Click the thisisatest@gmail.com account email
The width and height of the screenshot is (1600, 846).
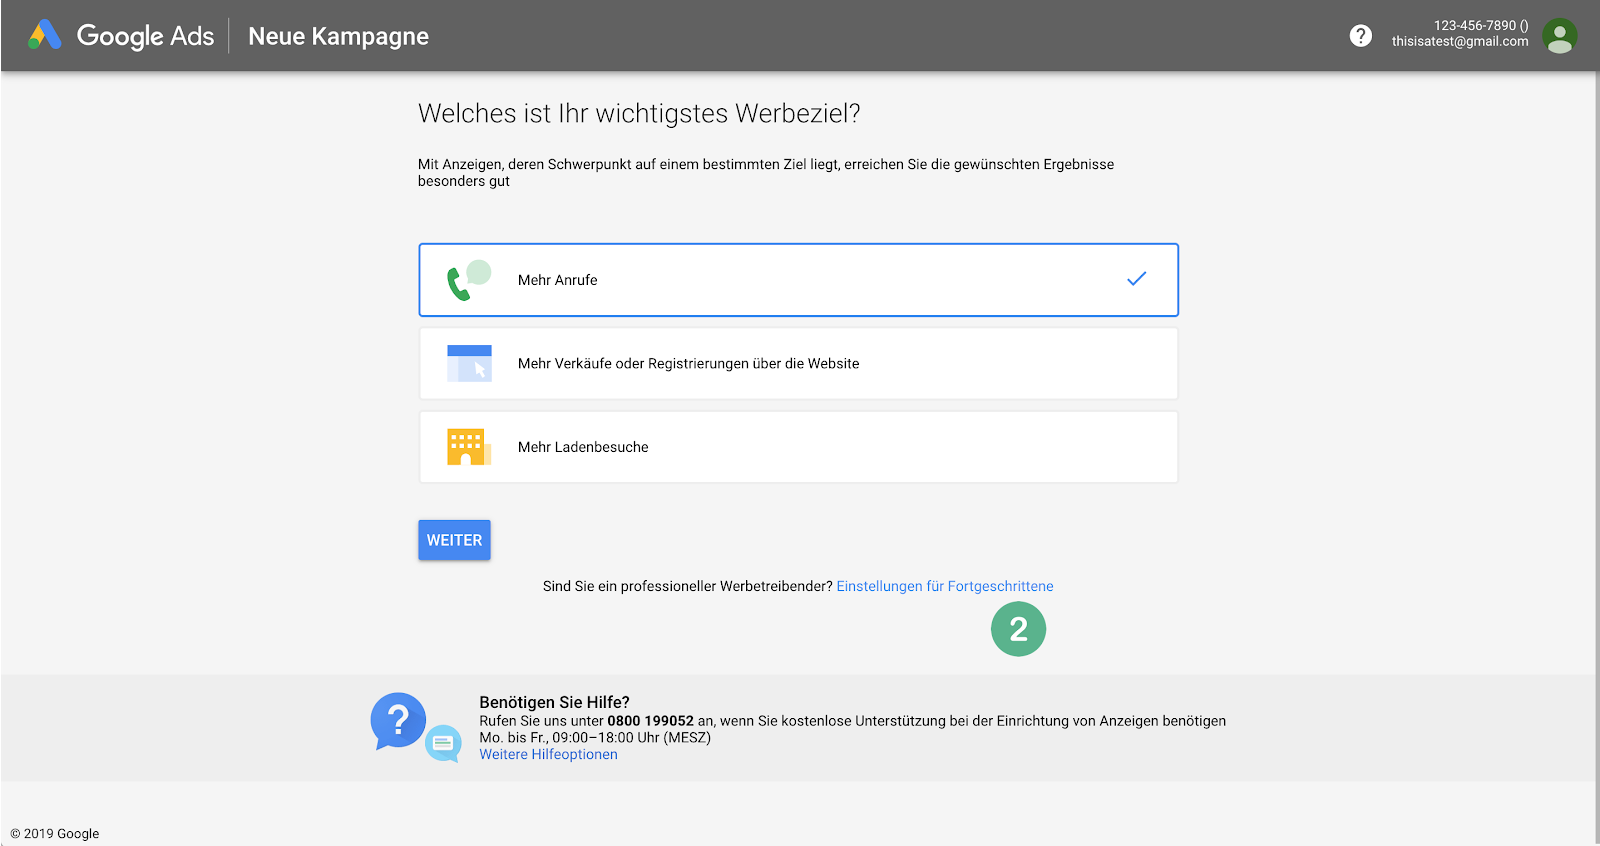click(1459, 42)
